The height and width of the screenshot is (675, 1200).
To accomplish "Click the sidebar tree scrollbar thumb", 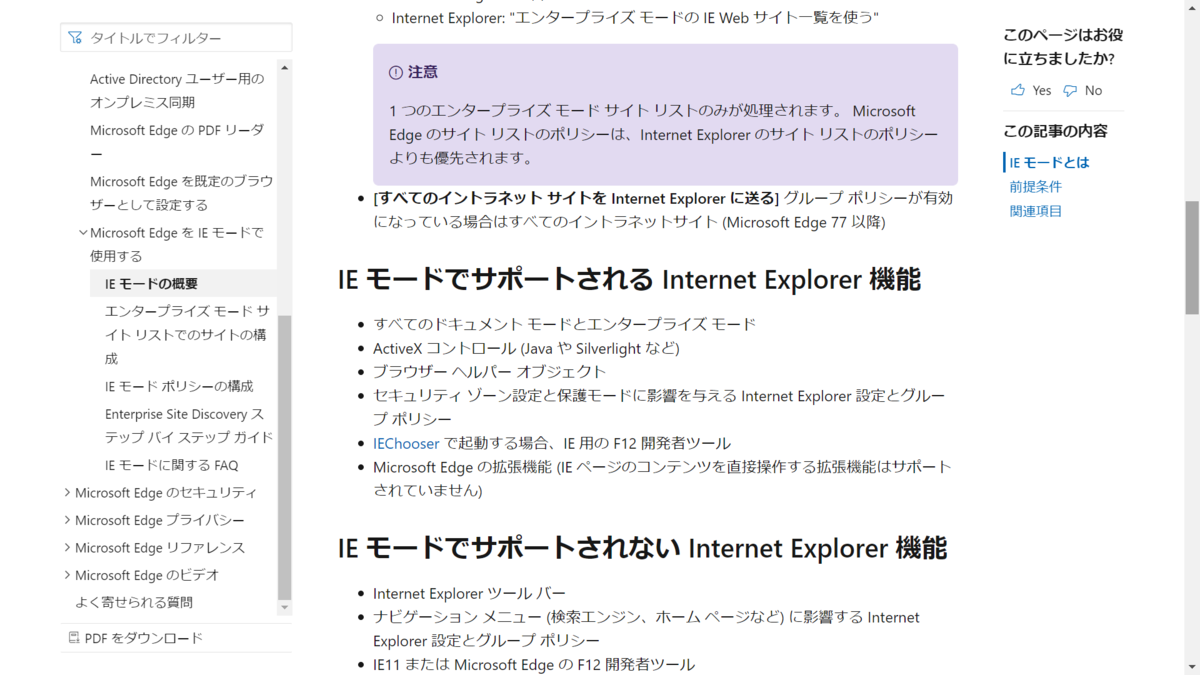I will 285,457.
